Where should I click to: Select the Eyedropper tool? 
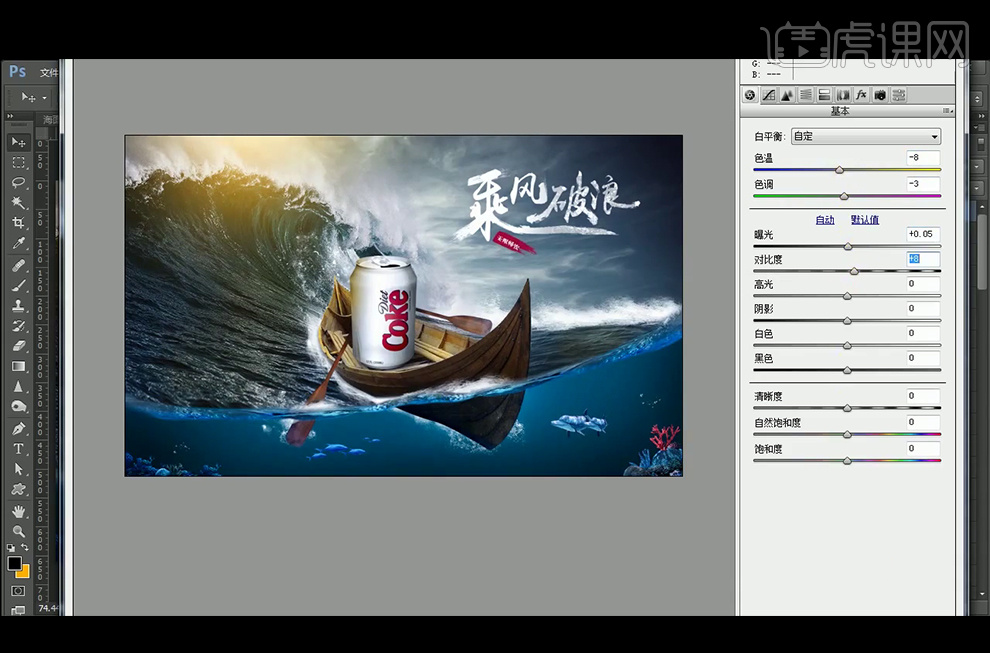point(18,243)
